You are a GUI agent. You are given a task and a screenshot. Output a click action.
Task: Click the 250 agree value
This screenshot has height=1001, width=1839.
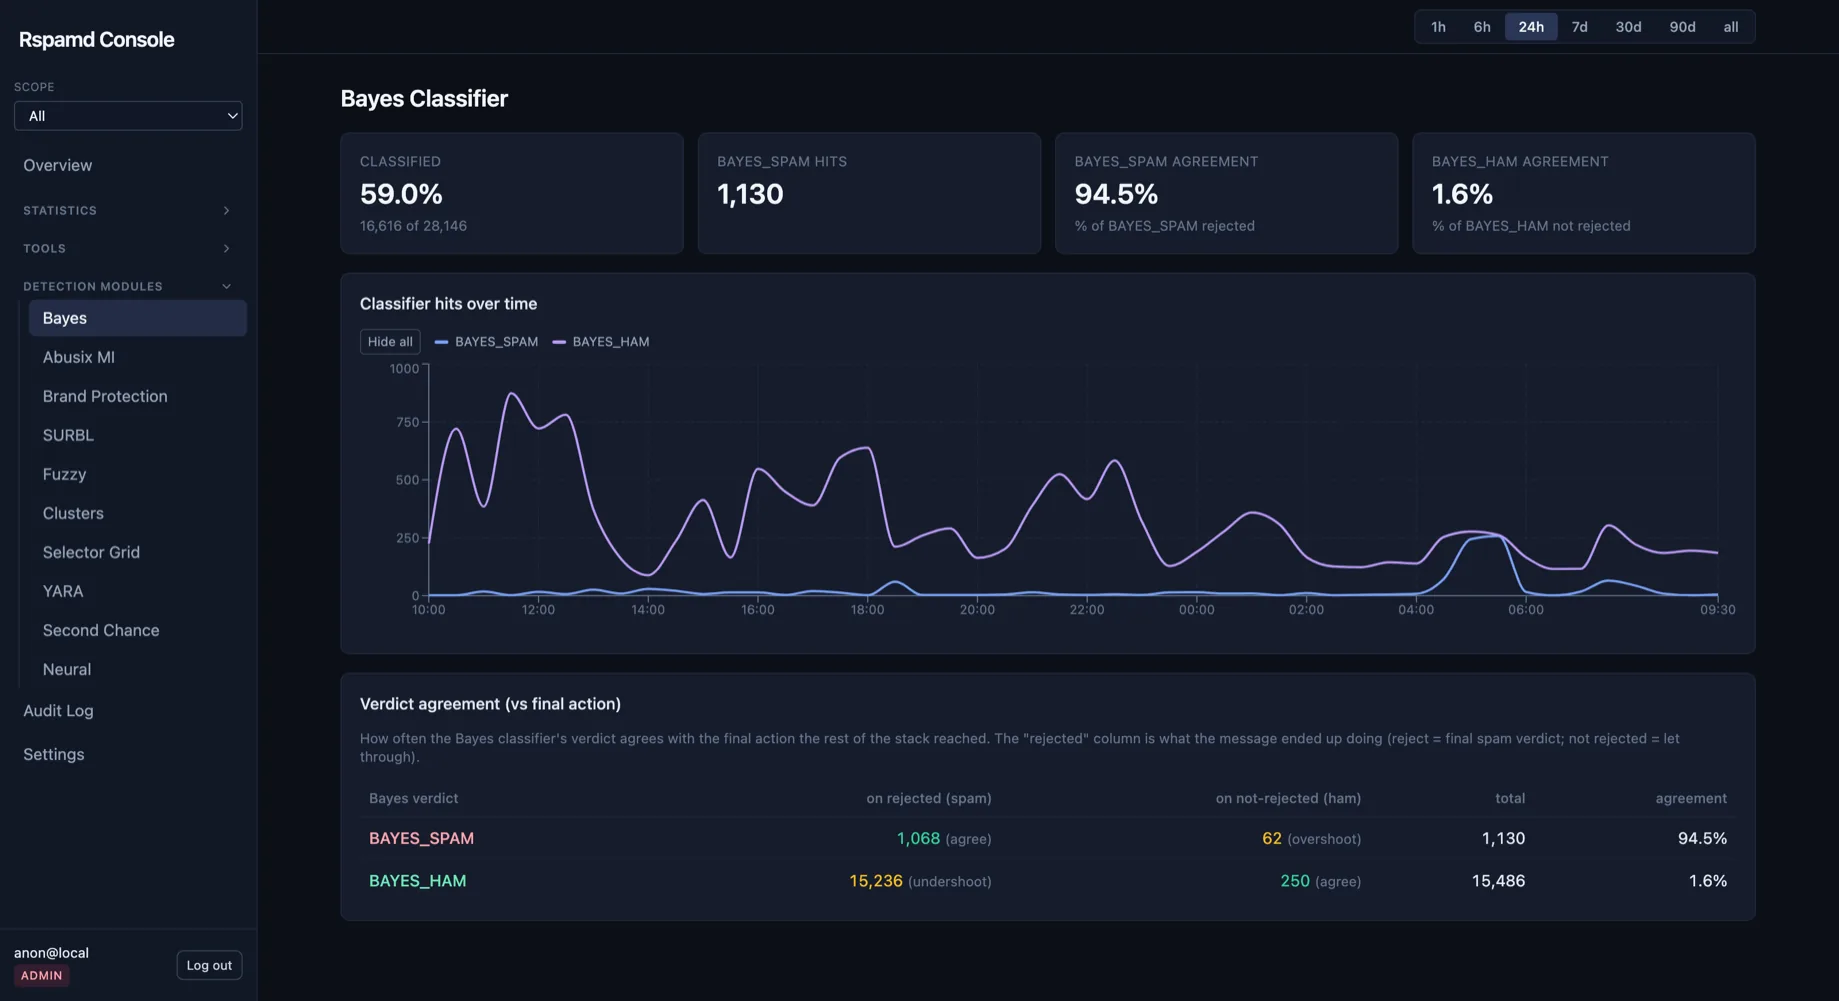click(1295, 881)
